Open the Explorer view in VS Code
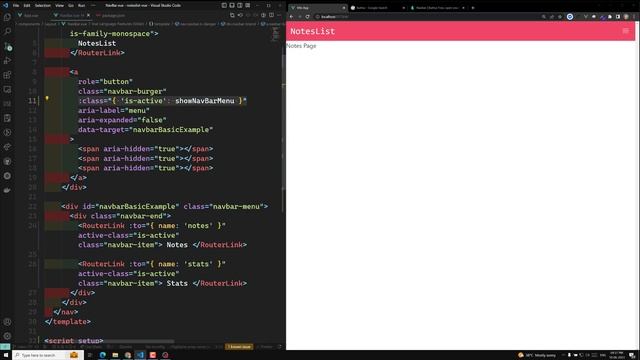The width and height of the screenshot is (640, 360). tap(7, 17)
